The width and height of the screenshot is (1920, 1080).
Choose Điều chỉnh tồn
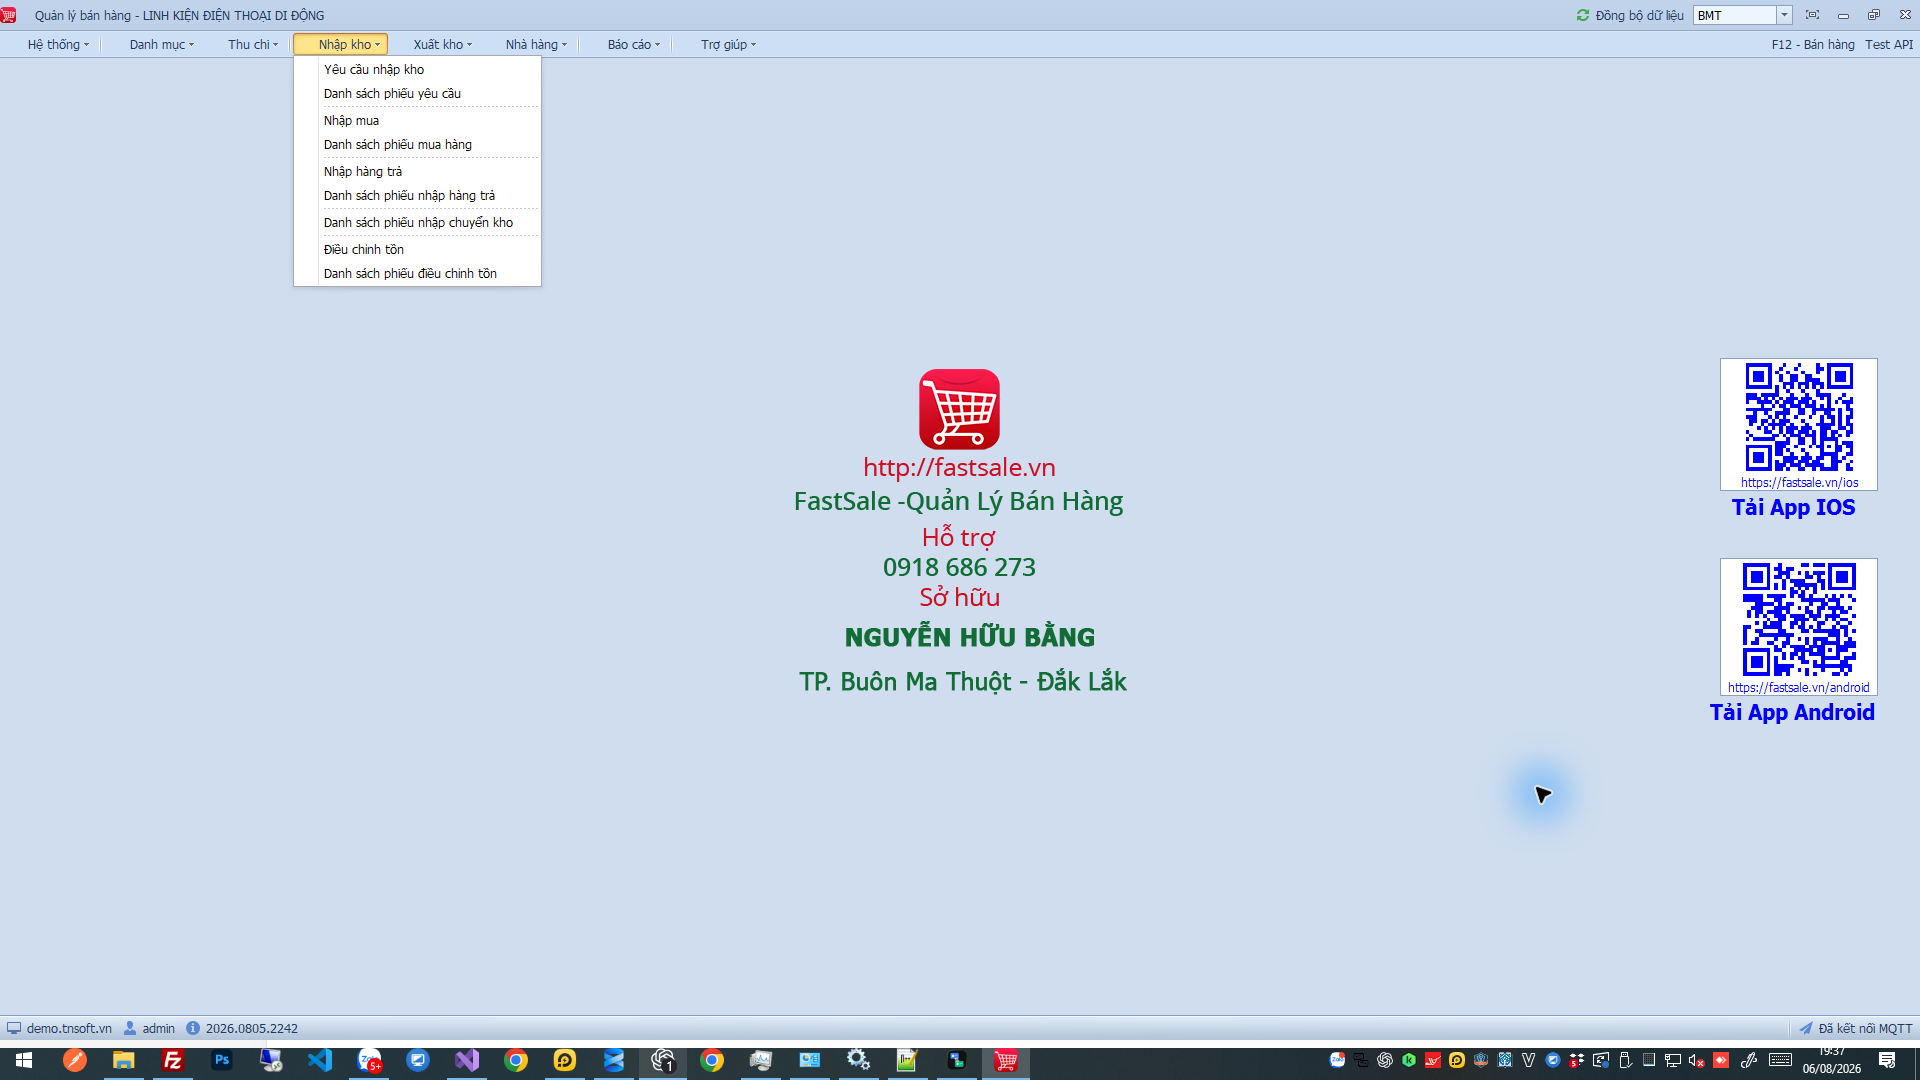coord(418,249)
